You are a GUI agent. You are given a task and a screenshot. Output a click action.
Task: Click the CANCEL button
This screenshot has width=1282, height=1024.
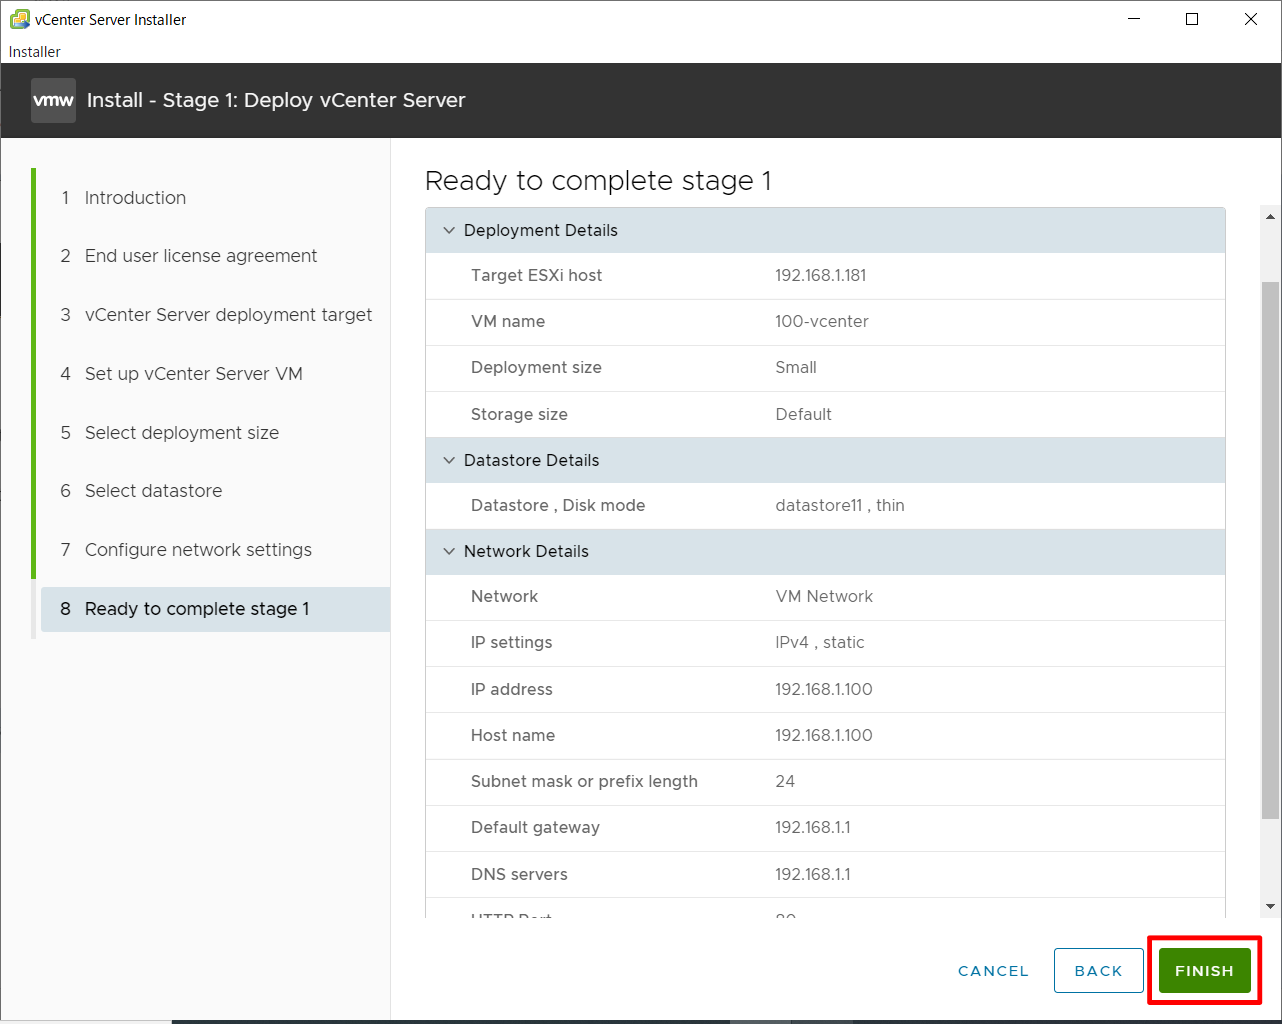pos(993,971)
